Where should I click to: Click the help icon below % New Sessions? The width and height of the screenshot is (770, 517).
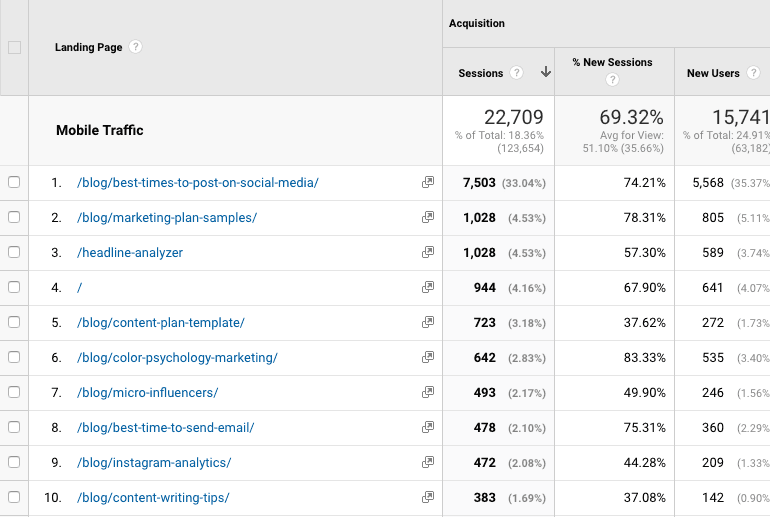612,80
